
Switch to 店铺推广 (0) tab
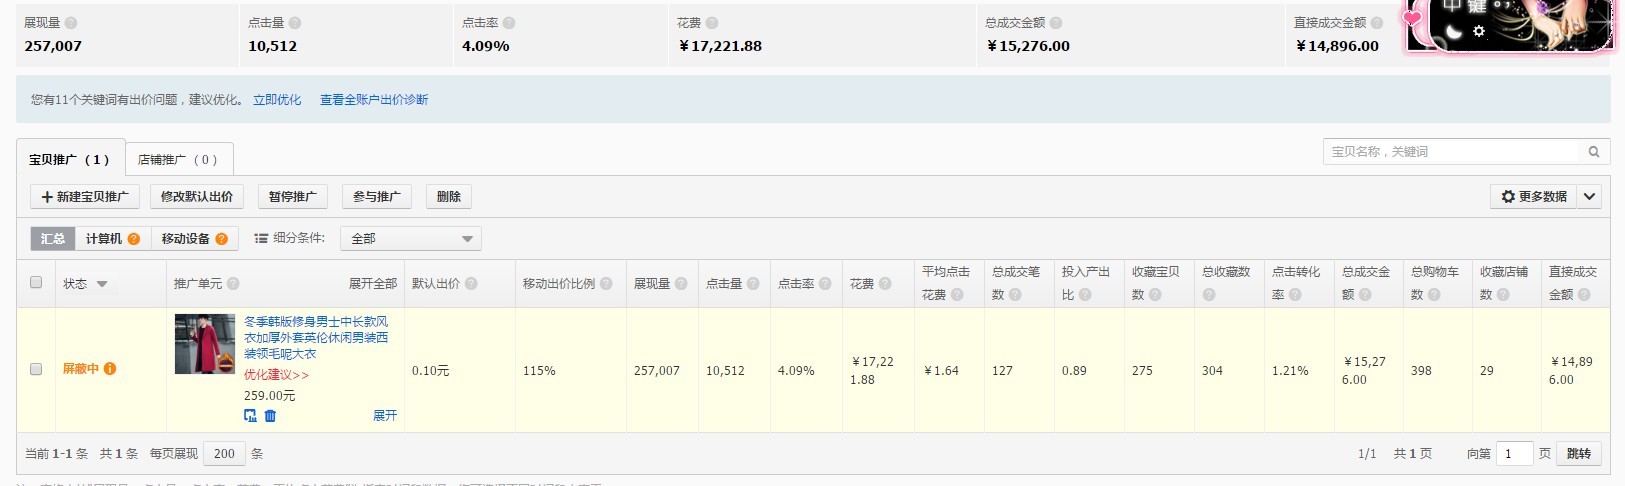179,159
